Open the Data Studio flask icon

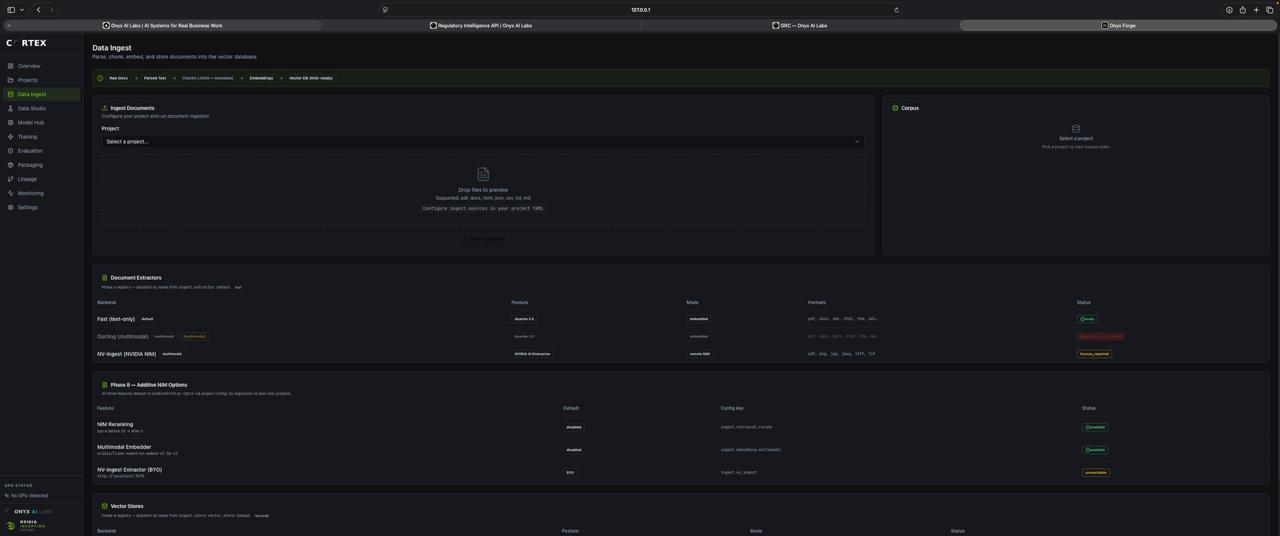pyautogui.click(x=10, y=108)
